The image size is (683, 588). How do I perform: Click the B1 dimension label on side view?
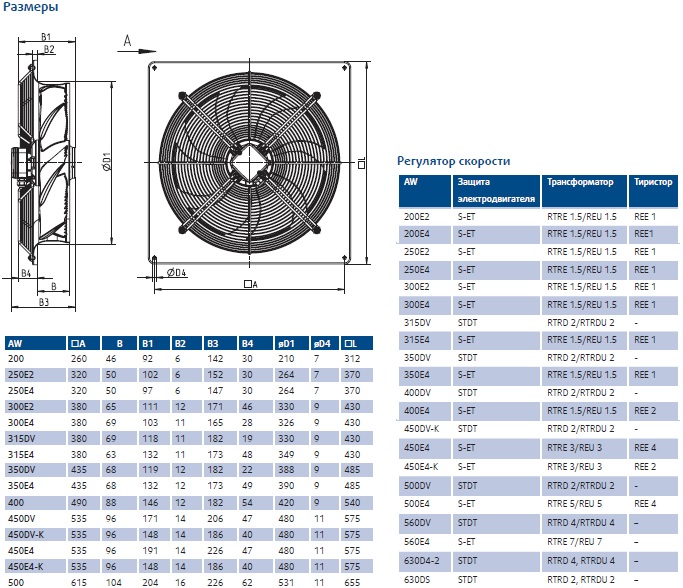click(x=46, y=37)
